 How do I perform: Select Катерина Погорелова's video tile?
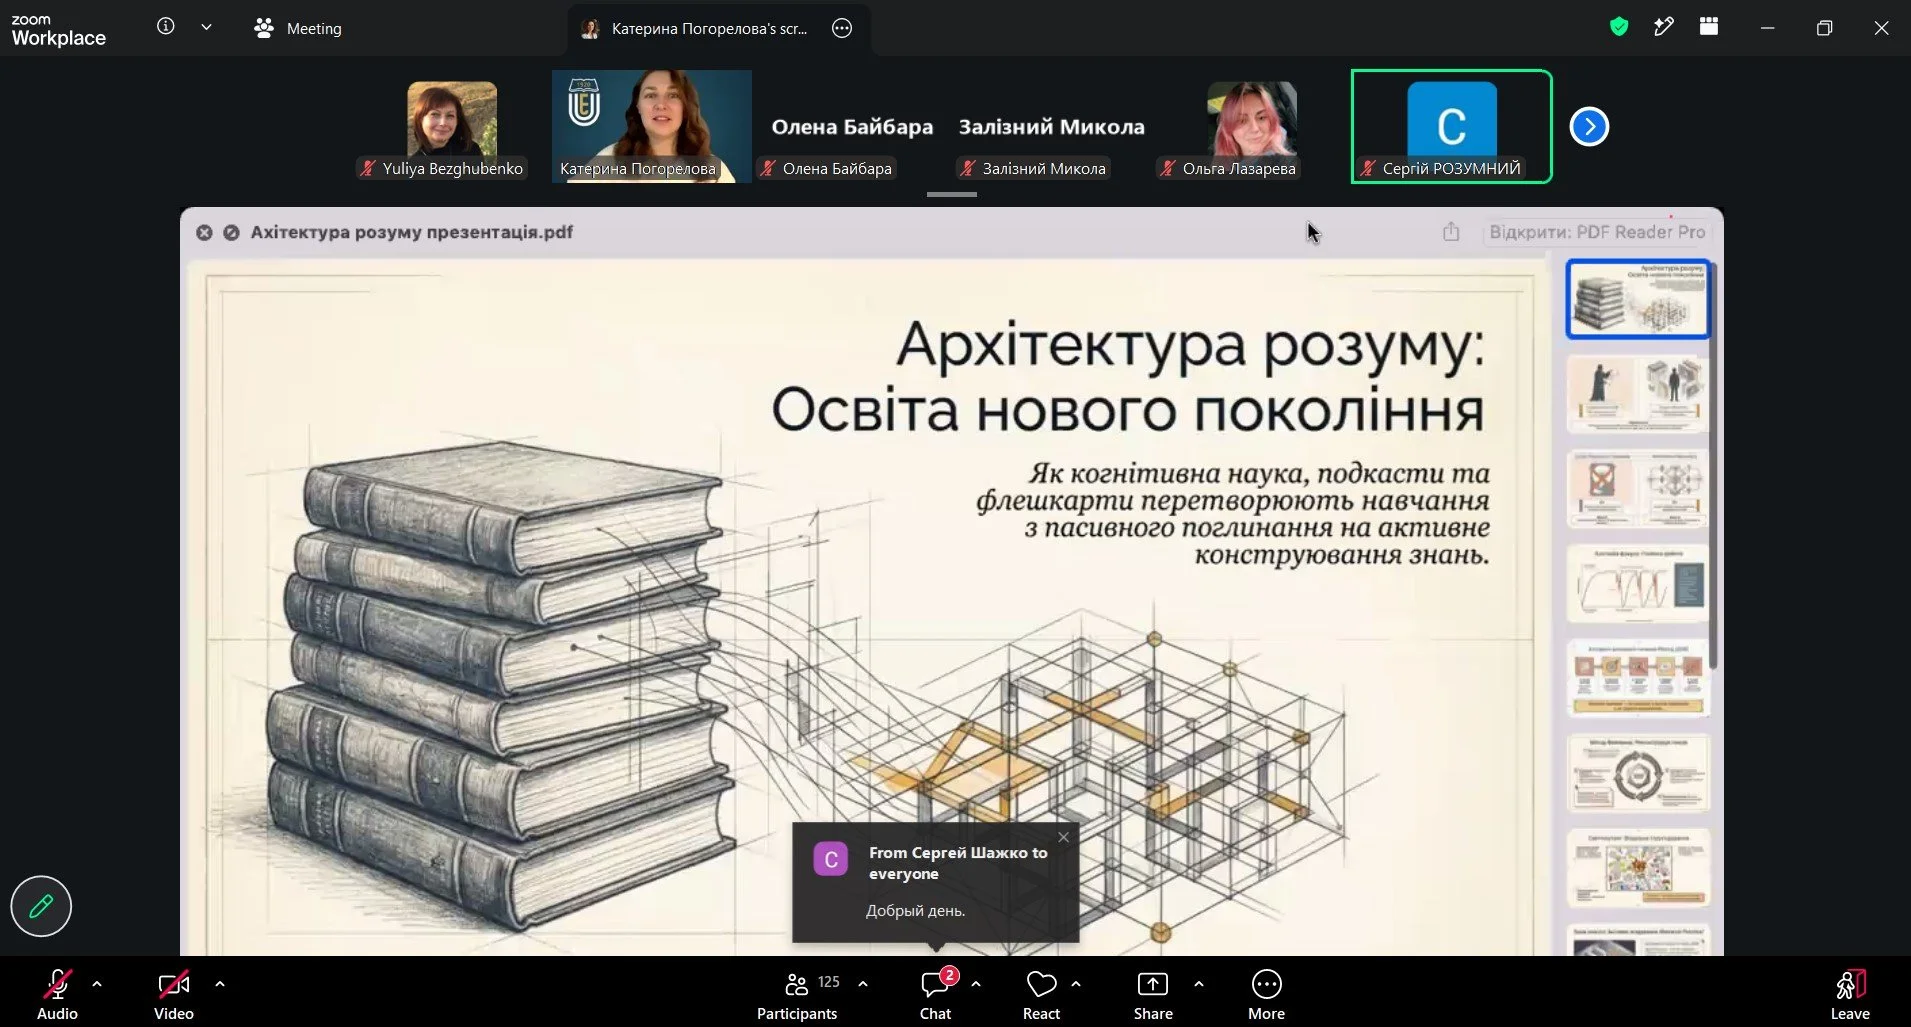click(651, 127)
